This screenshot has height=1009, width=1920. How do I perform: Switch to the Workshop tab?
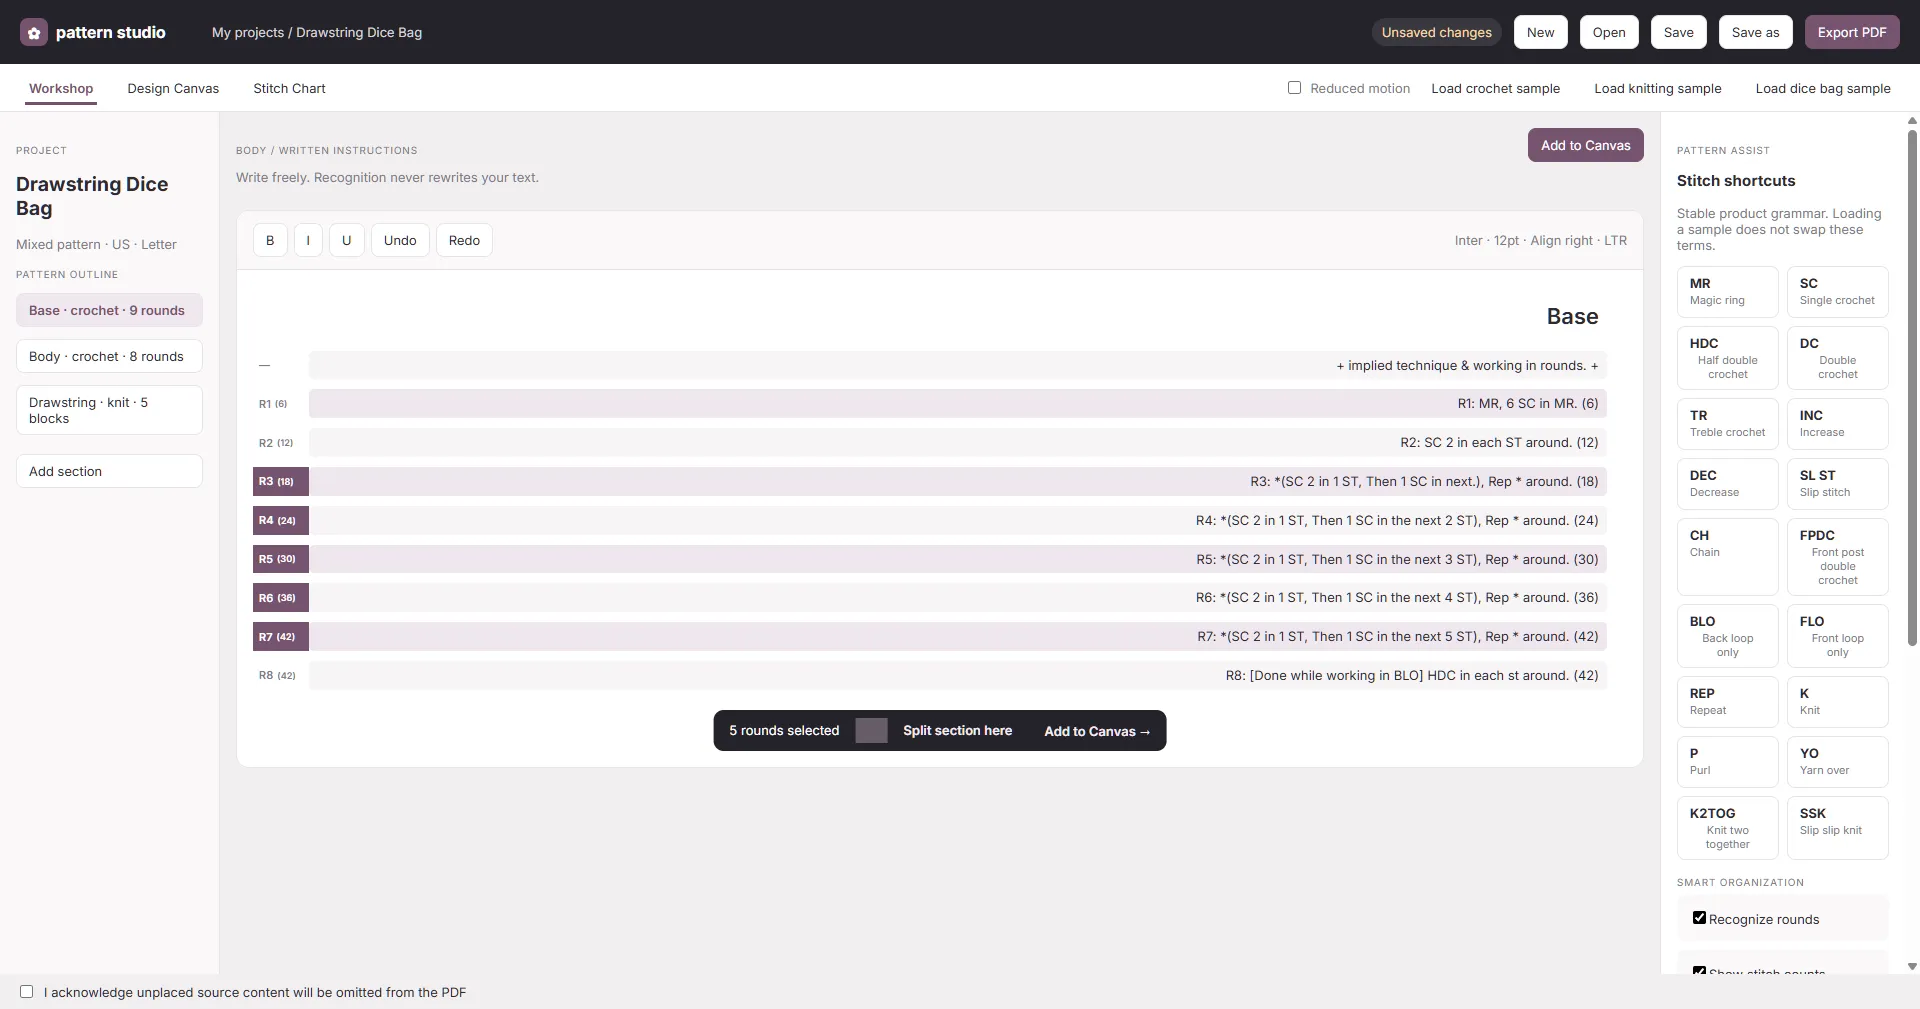61,88
